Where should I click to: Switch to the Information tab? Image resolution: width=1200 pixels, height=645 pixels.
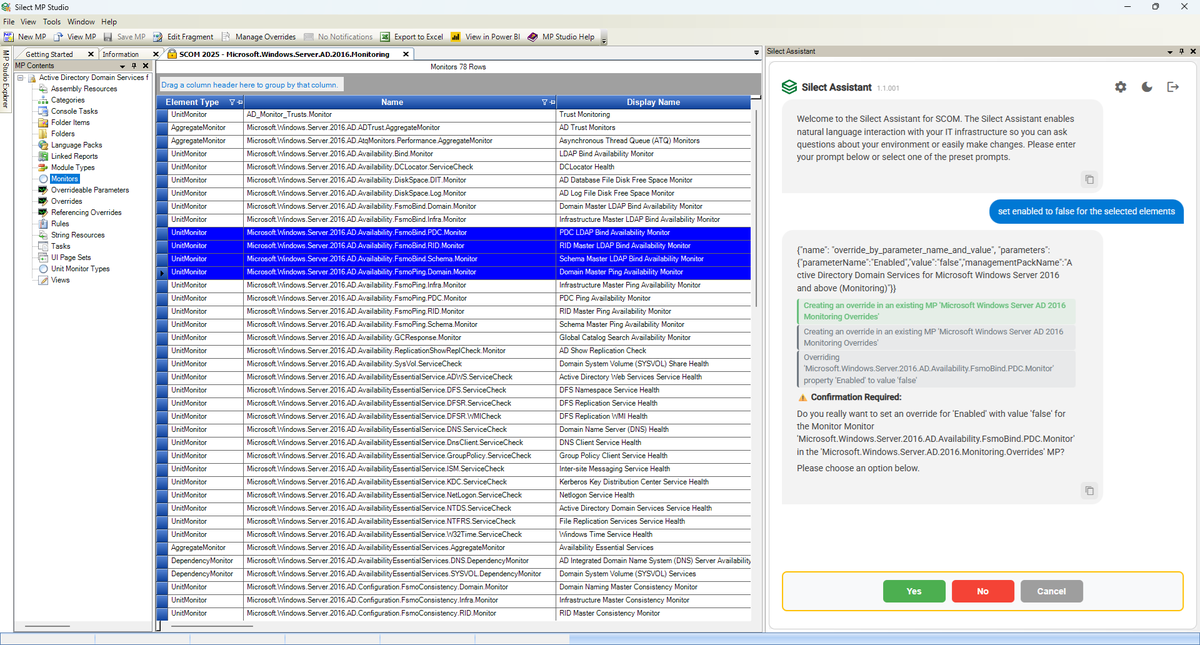click(x=120, y=54)
